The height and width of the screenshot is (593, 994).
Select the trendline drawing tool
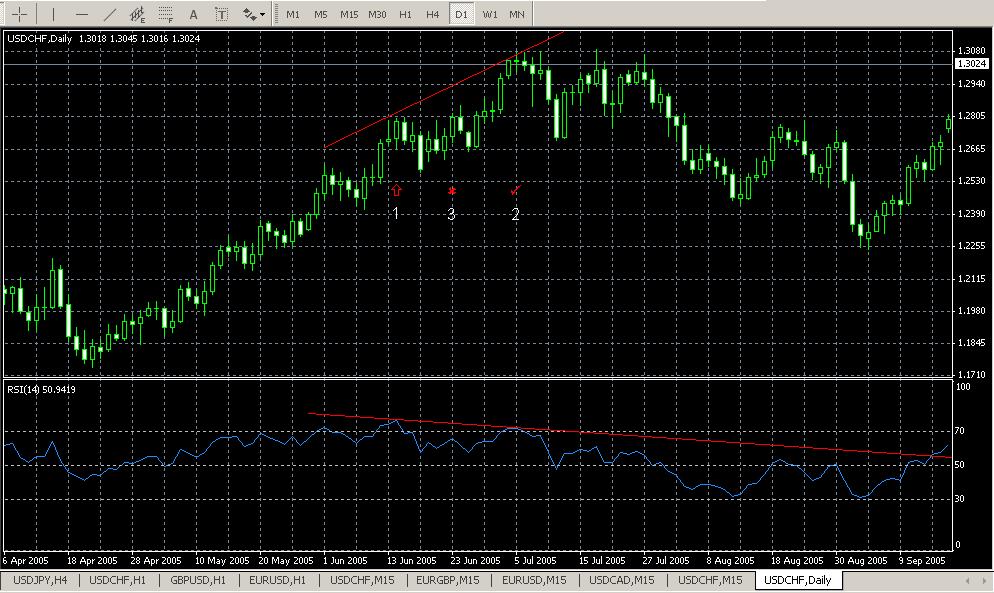[x=110, y=14]
